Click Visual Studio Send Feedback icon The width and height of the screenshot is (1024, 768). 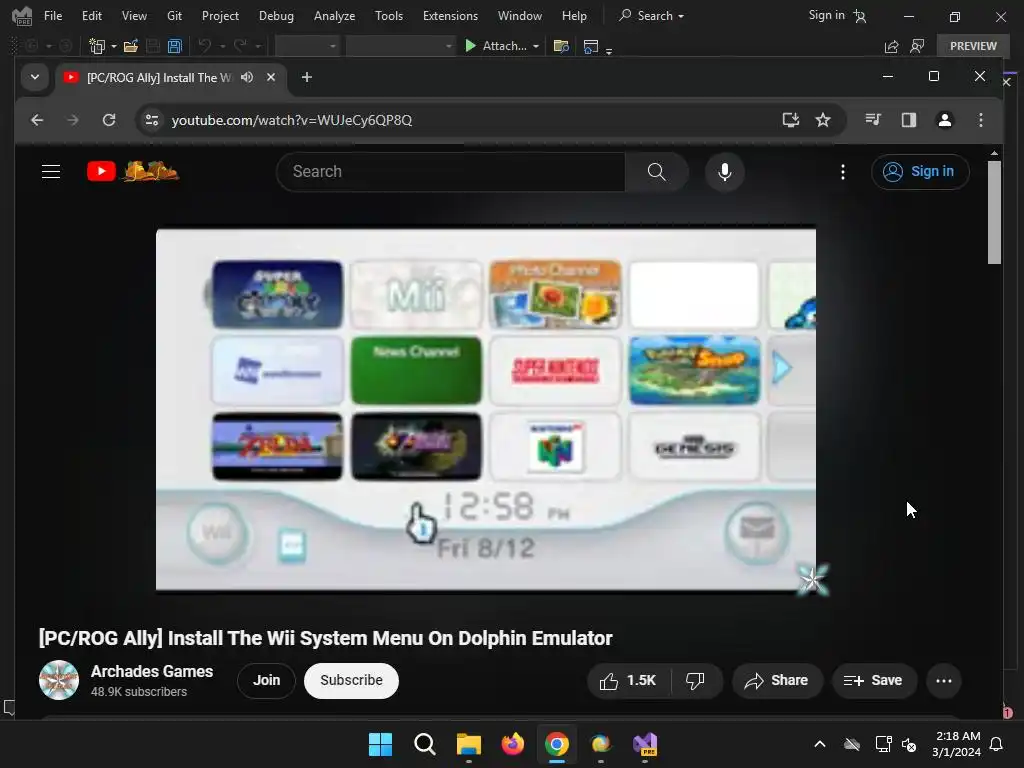click(x=917, y=46)
